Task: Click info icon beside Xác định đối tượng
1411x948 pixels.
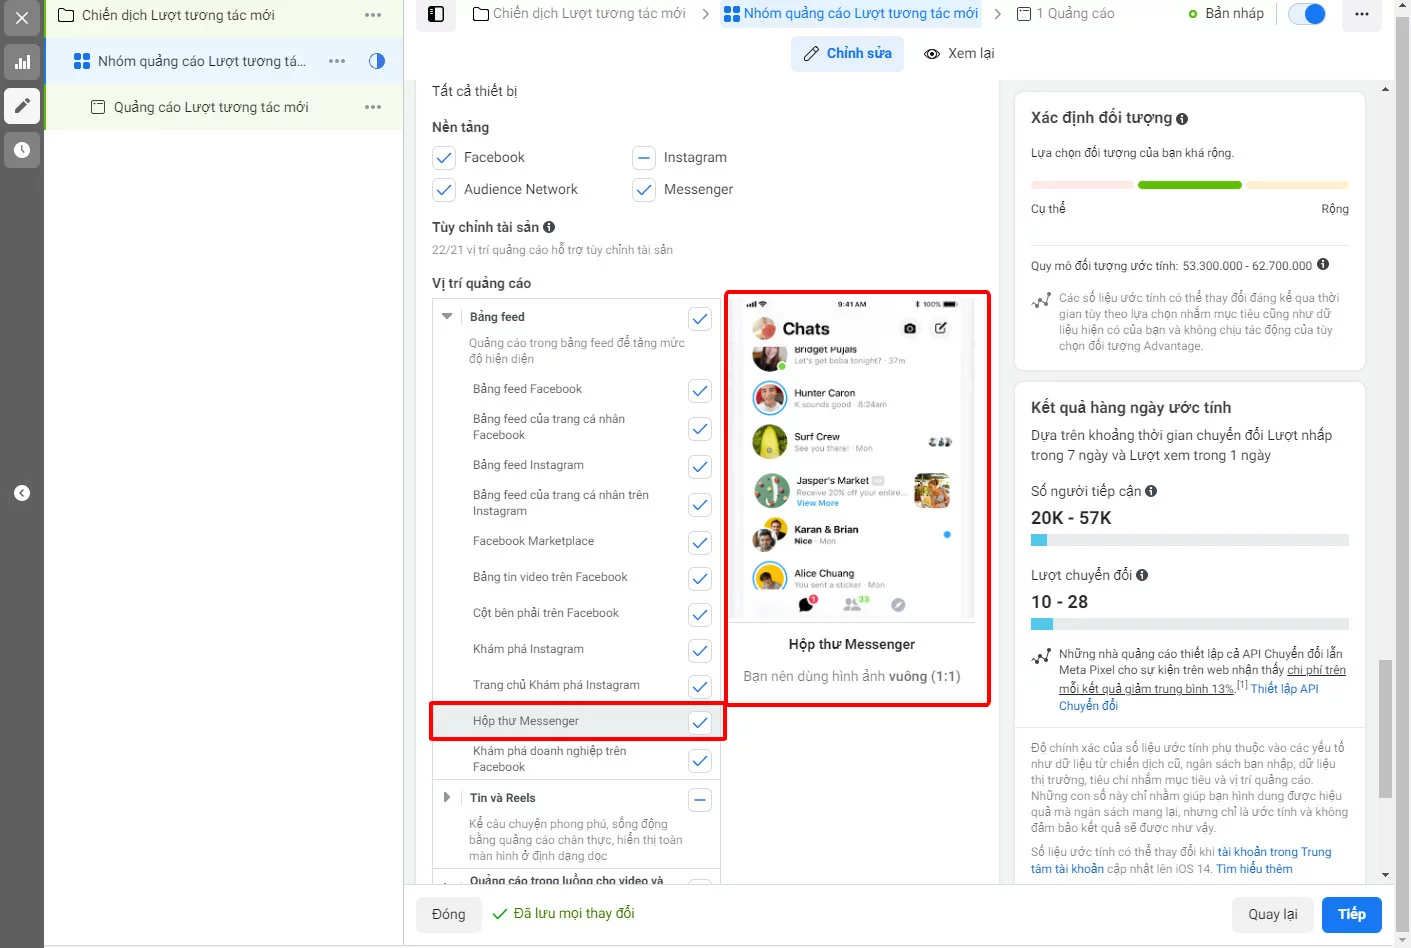Action: click(1182, 119)
